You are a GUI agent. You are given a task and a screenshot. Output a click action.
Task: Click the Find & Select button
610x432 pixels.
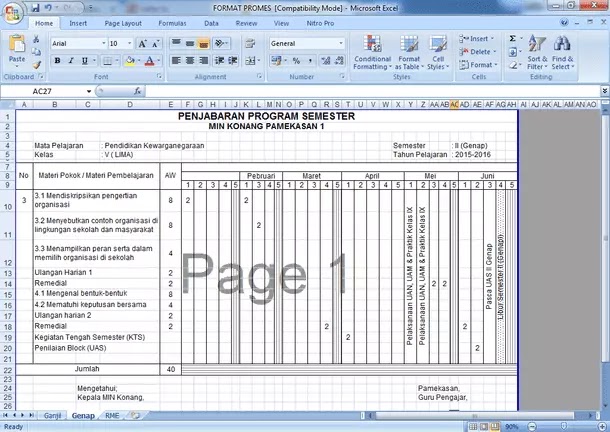tap(563, 53)
